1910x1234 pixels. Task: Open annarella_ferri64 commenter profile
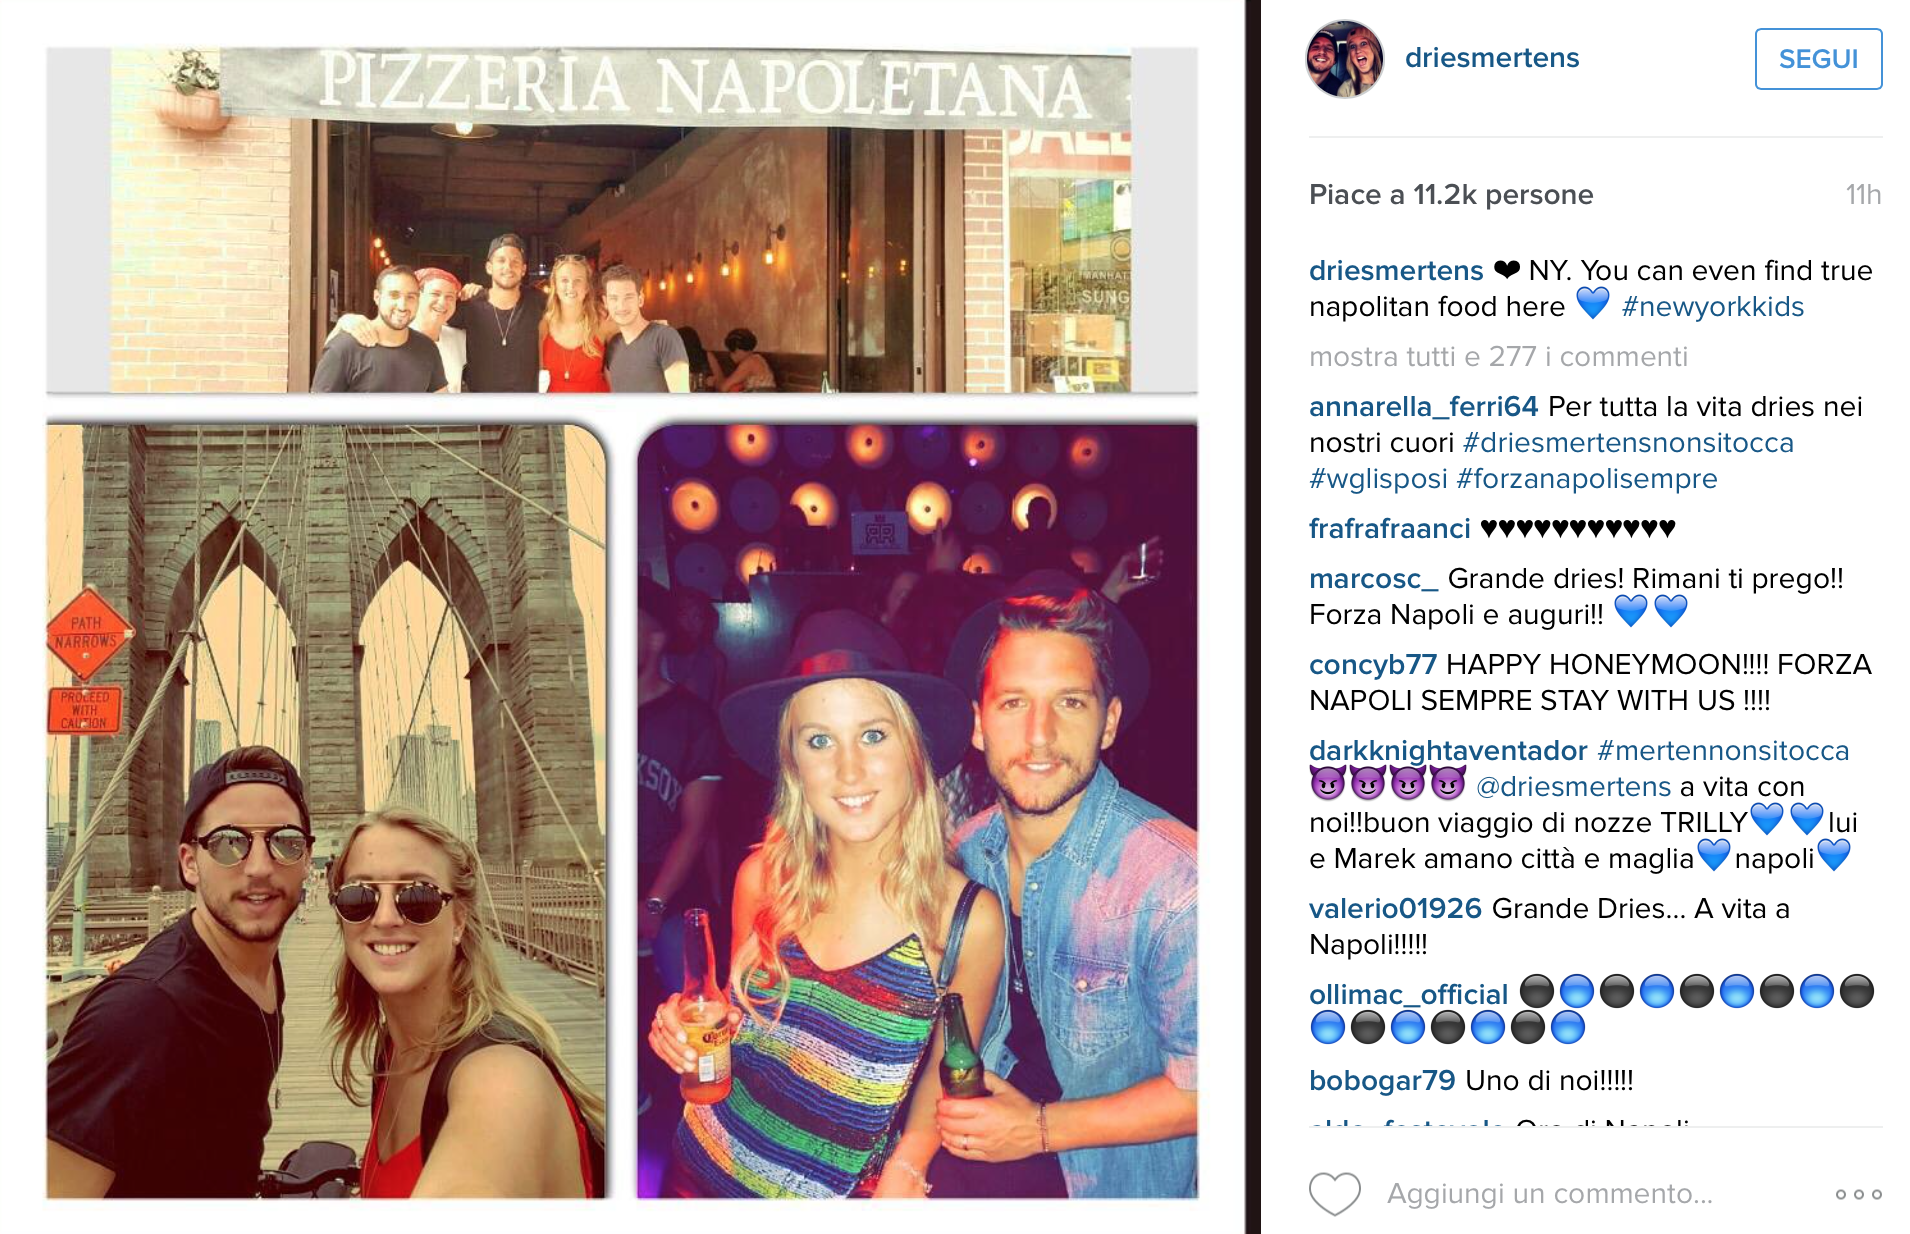[1423, 407]
